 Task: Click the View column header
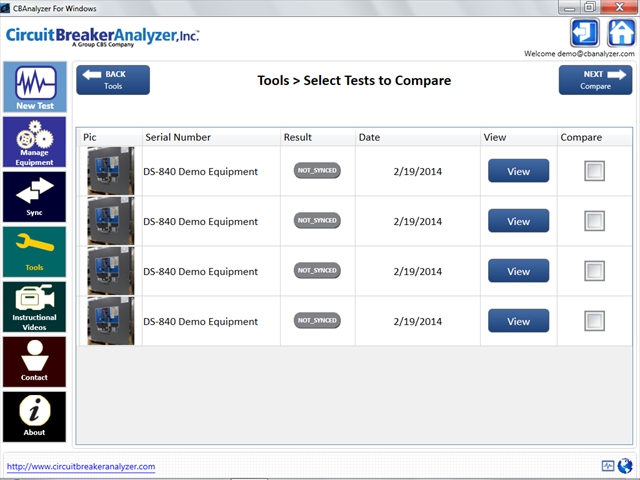519,137
